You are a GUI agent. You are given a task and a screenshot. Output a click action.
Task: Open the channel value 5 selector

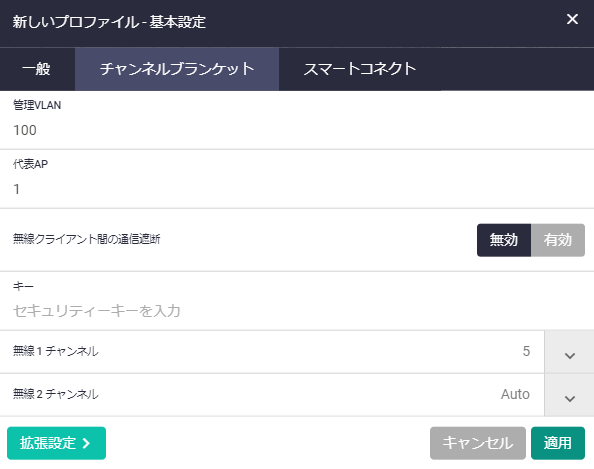click(526, 351)
